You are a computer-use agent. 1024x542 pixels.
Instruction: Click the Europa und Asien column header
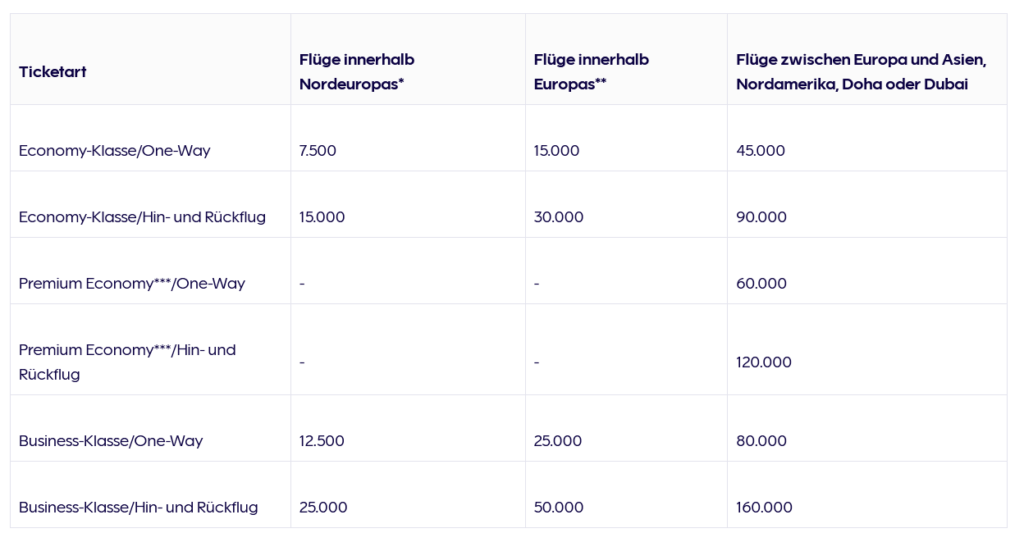[x=860, y=72]
